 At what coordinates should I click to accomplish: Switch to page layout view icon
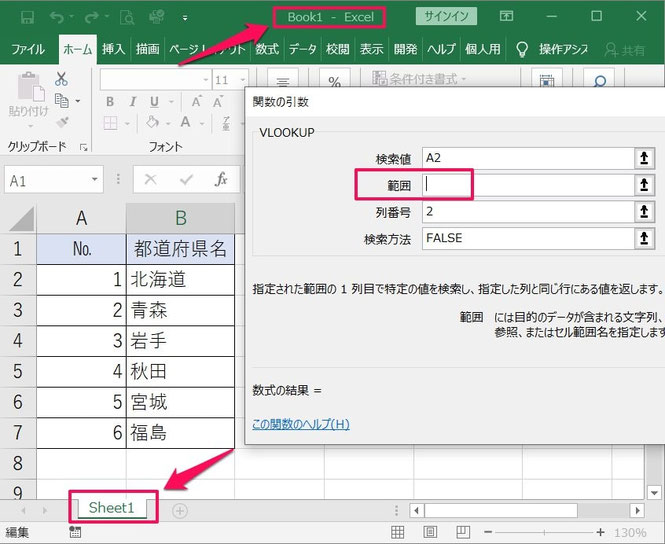pos(432,532)
